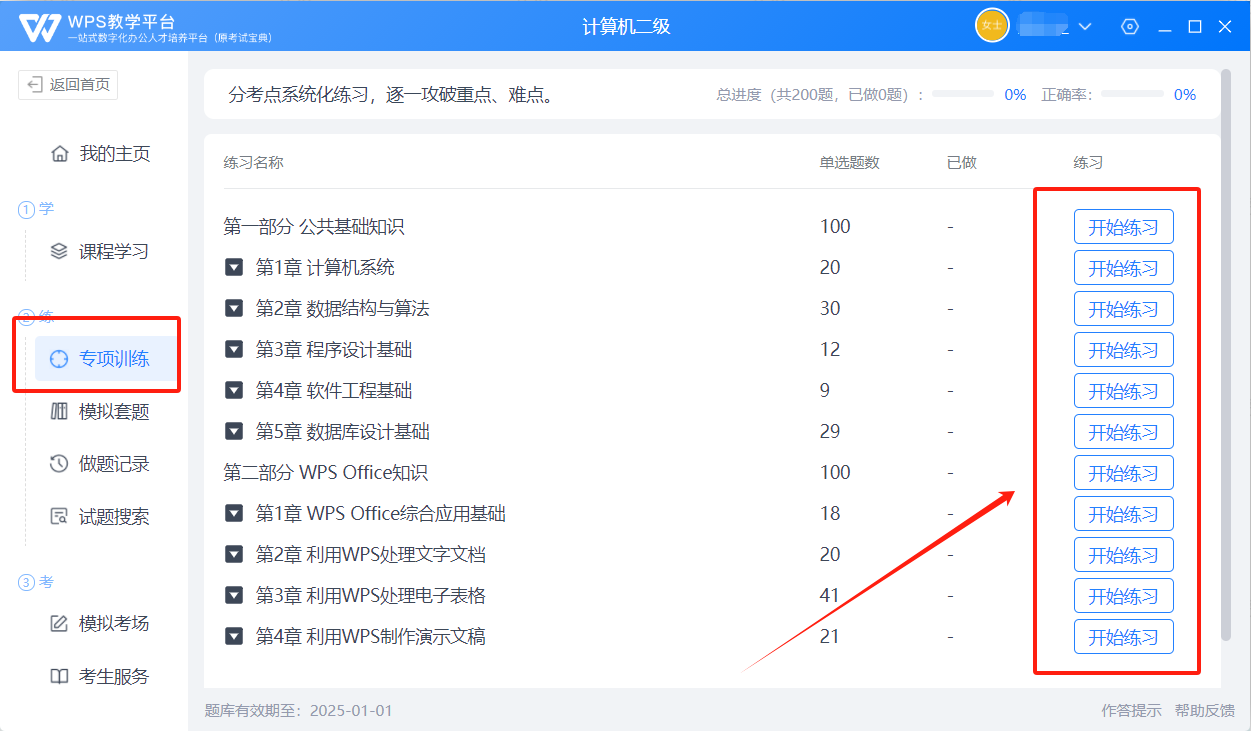Click the vertical scrollbar of practice list
This screenshot has width=1251, height=731.
click(x=1227, y=350)
